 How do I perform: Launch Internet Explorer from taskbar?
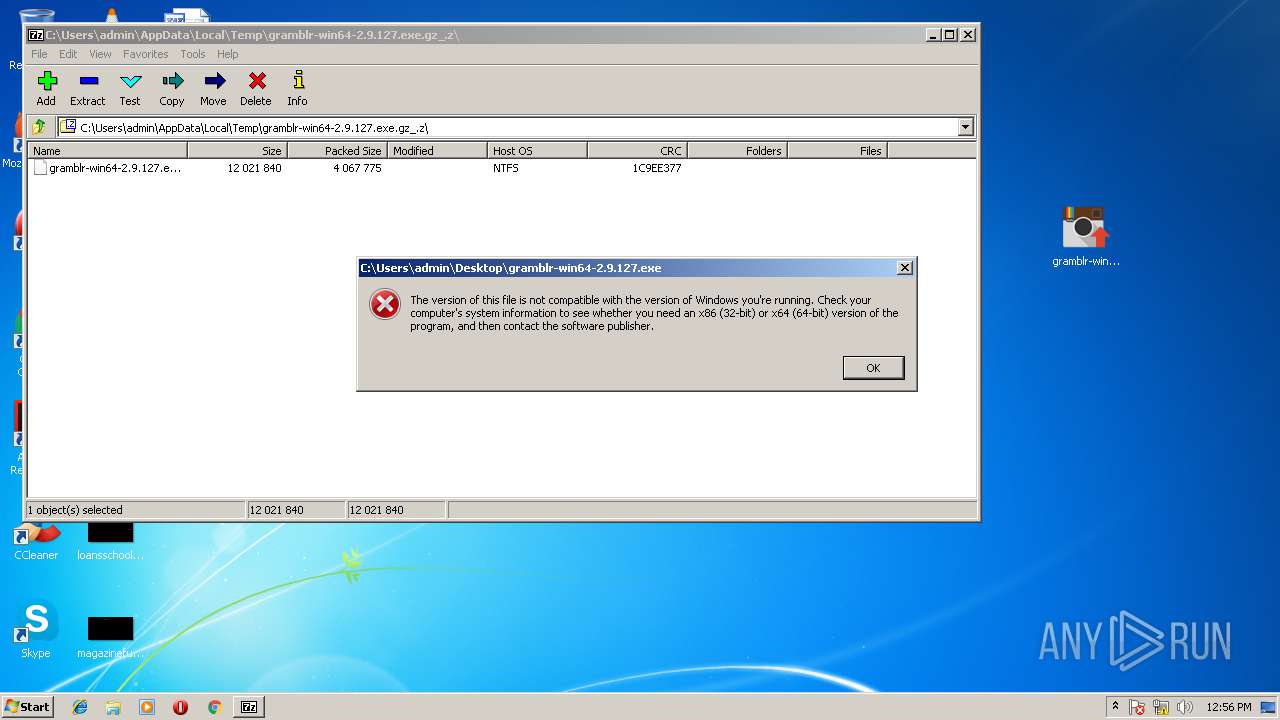[x=80, y=707]
